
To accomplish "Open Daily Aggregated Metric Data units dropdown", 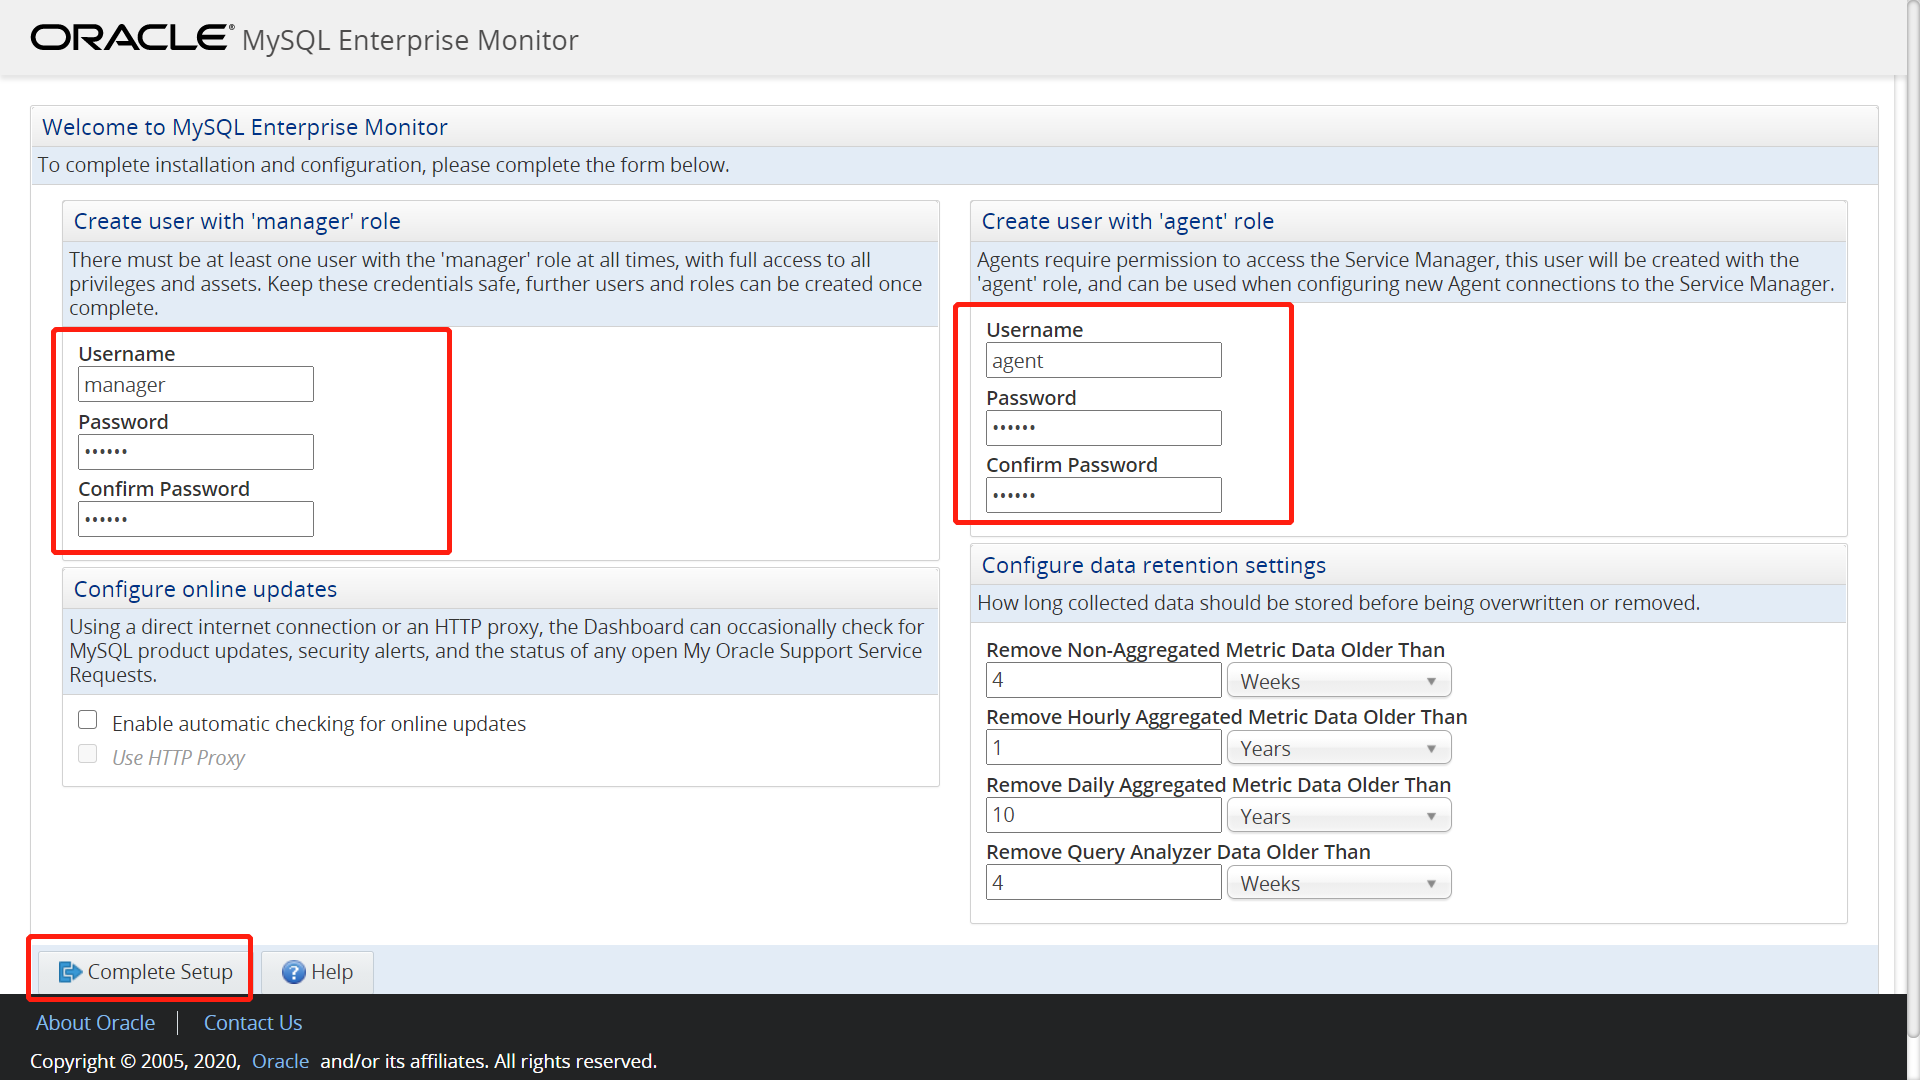I will [x=1338, y=816].
